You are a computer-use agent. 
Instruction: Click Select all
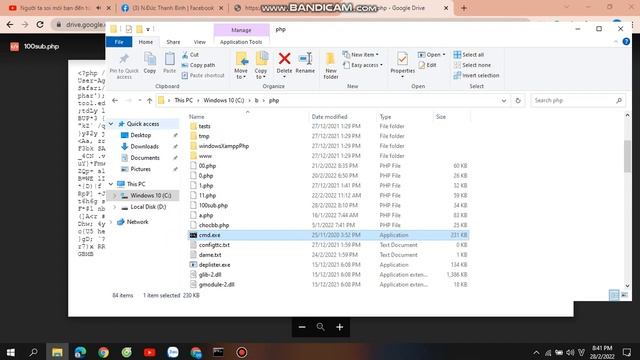click(469, 55)
